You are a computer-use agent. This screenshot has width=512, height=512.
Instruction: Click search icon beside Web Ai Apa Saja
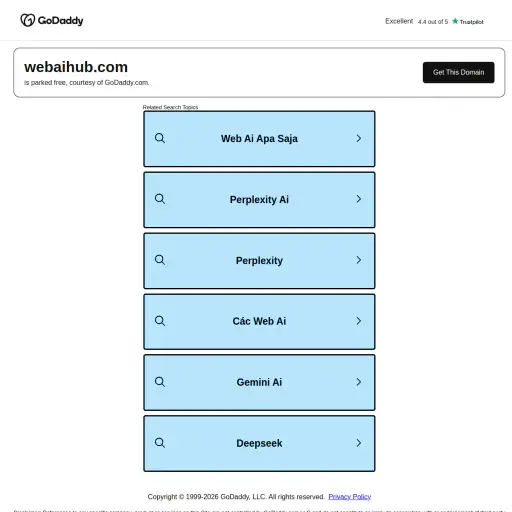pyautogui.click(x=160, y=138)
